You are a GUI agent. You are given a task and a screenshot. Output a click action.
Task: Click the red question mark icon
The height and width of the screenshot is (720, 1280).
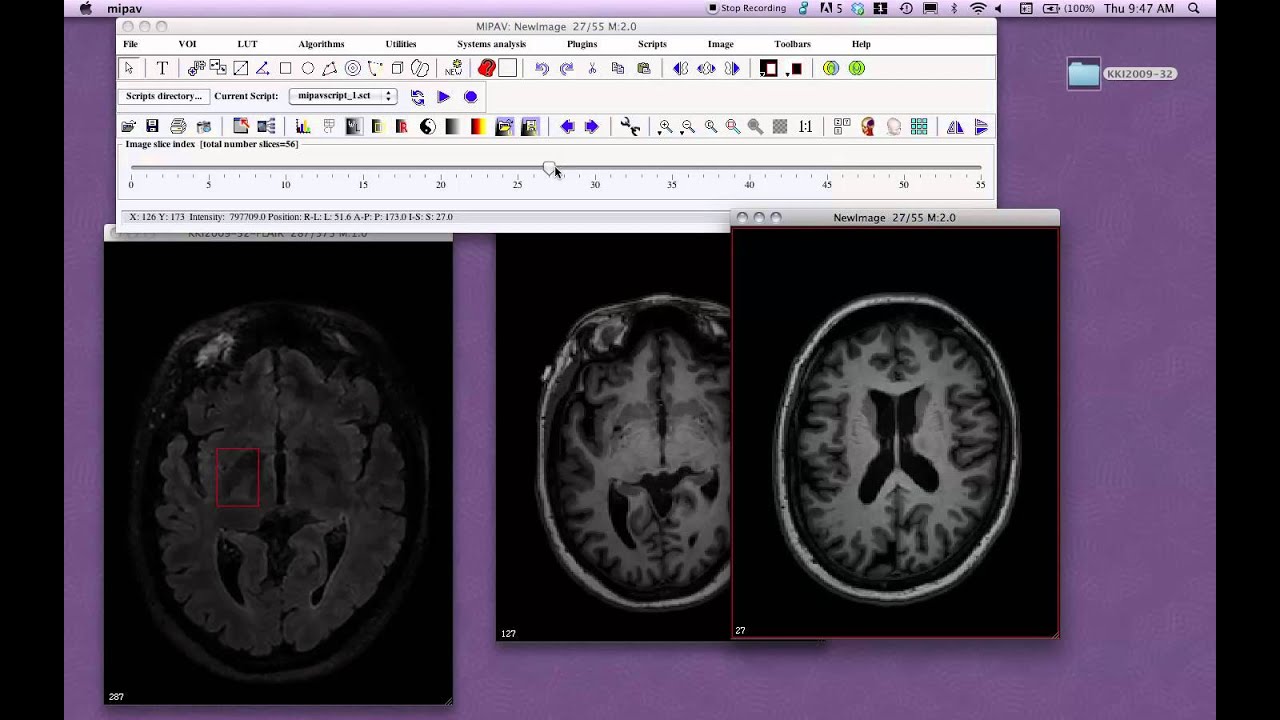tap(486, 68)
